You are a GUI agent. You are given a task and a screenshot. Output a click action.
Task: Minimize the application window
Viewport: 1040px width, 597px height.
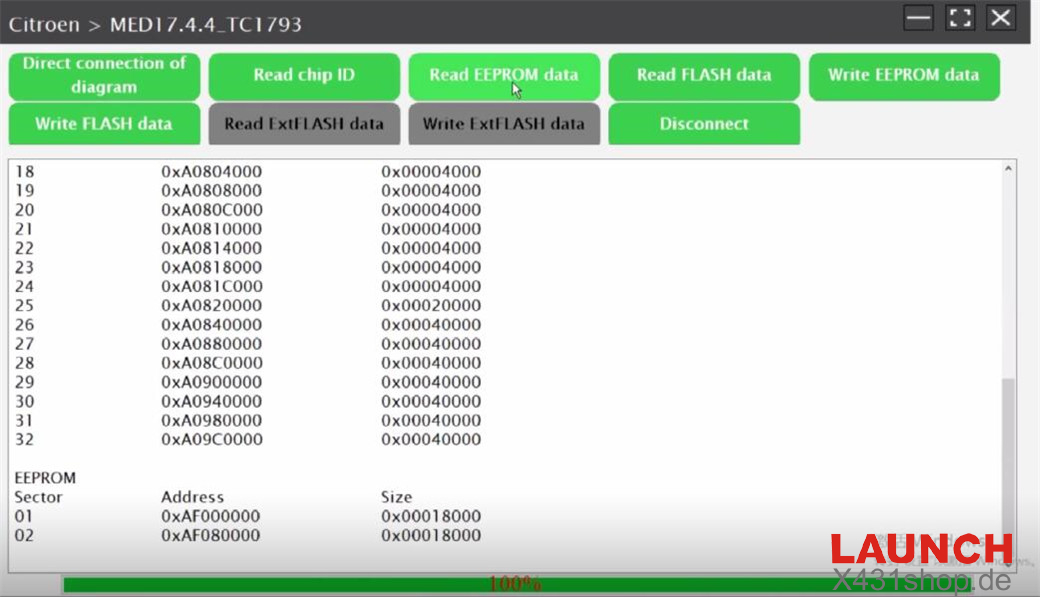(918, 18)
